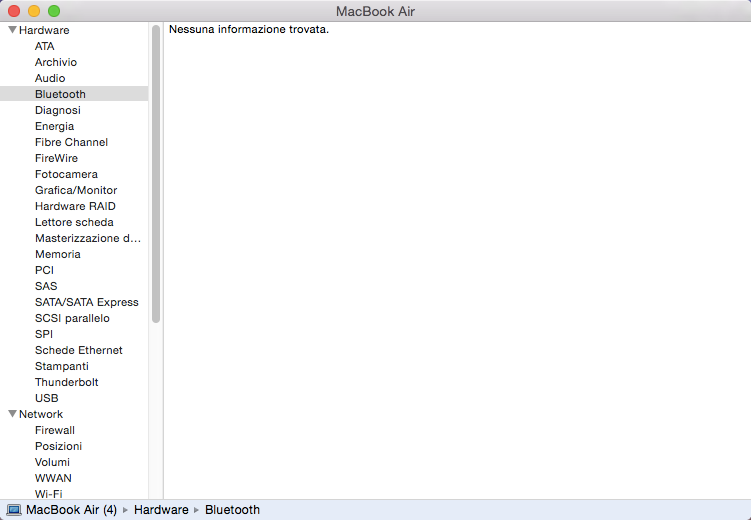Select Thunderbolt in the sidebar
The image size is (751, 520).
click(67, 382)
